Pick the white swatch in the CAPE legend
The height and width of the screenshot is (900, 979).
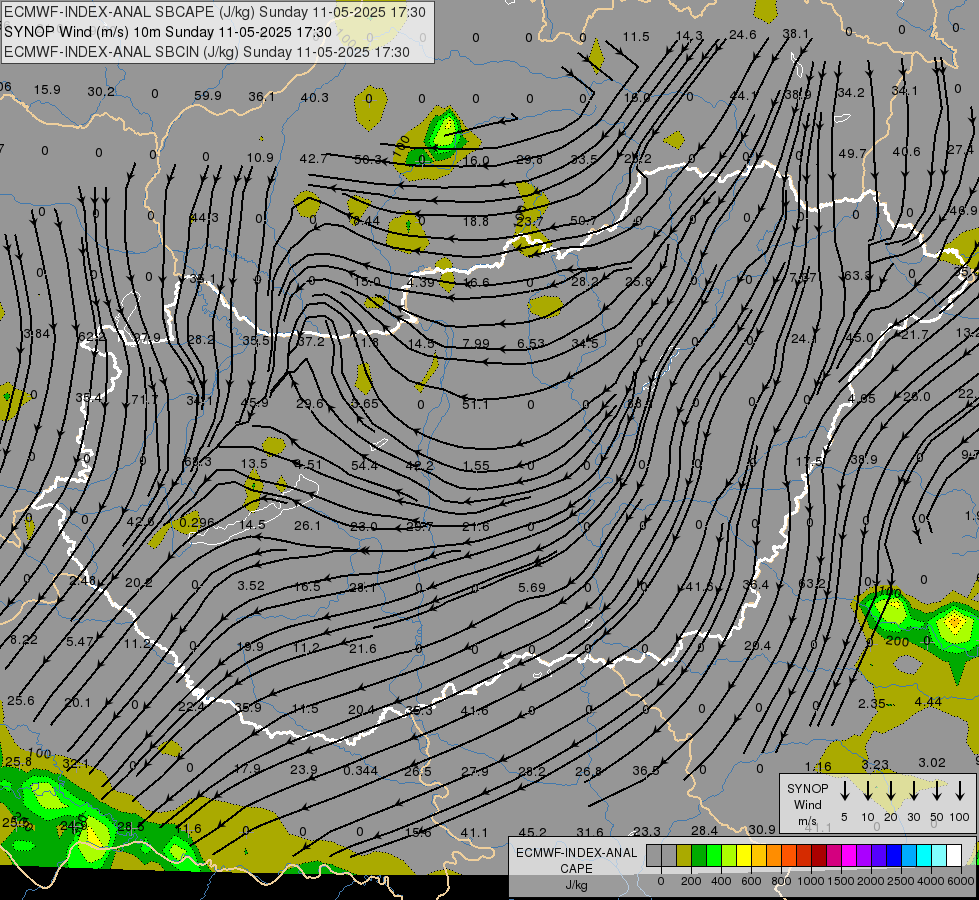click(x=954, y=855)
